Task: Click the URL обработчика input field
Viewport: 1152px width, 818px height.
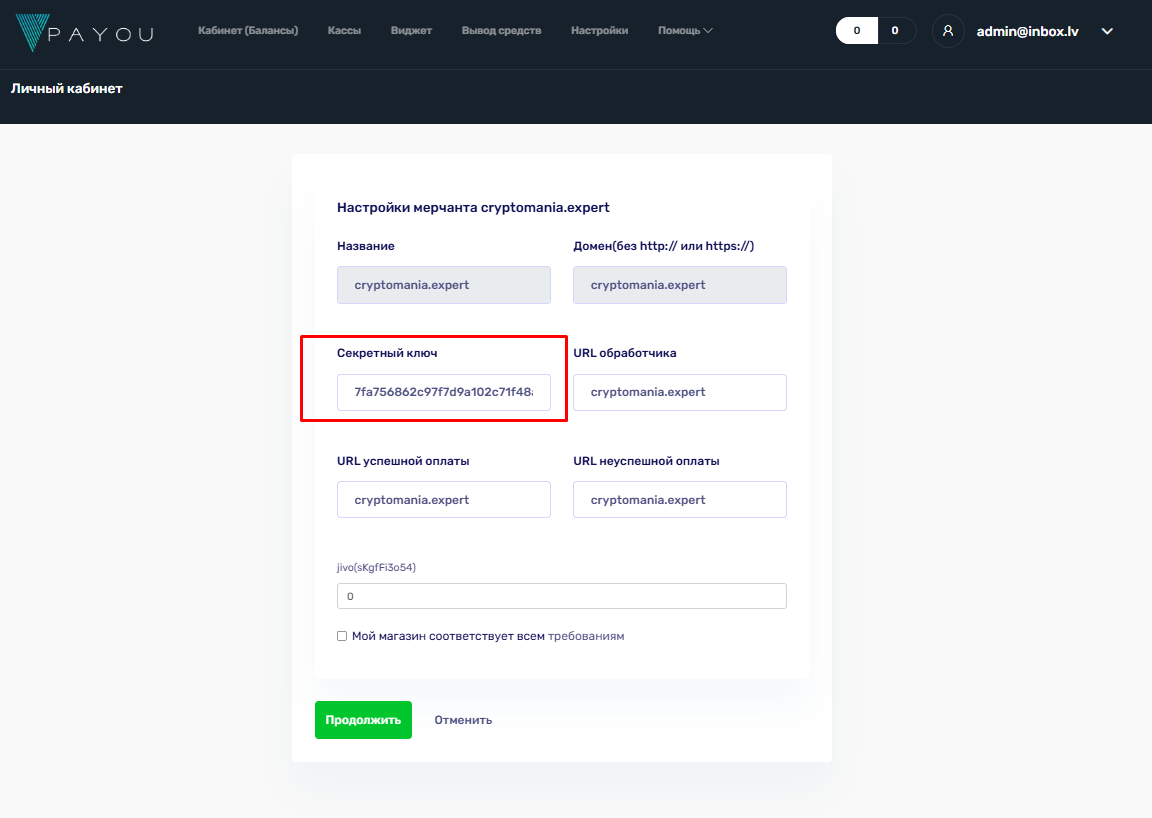Action: pos(679,392)
